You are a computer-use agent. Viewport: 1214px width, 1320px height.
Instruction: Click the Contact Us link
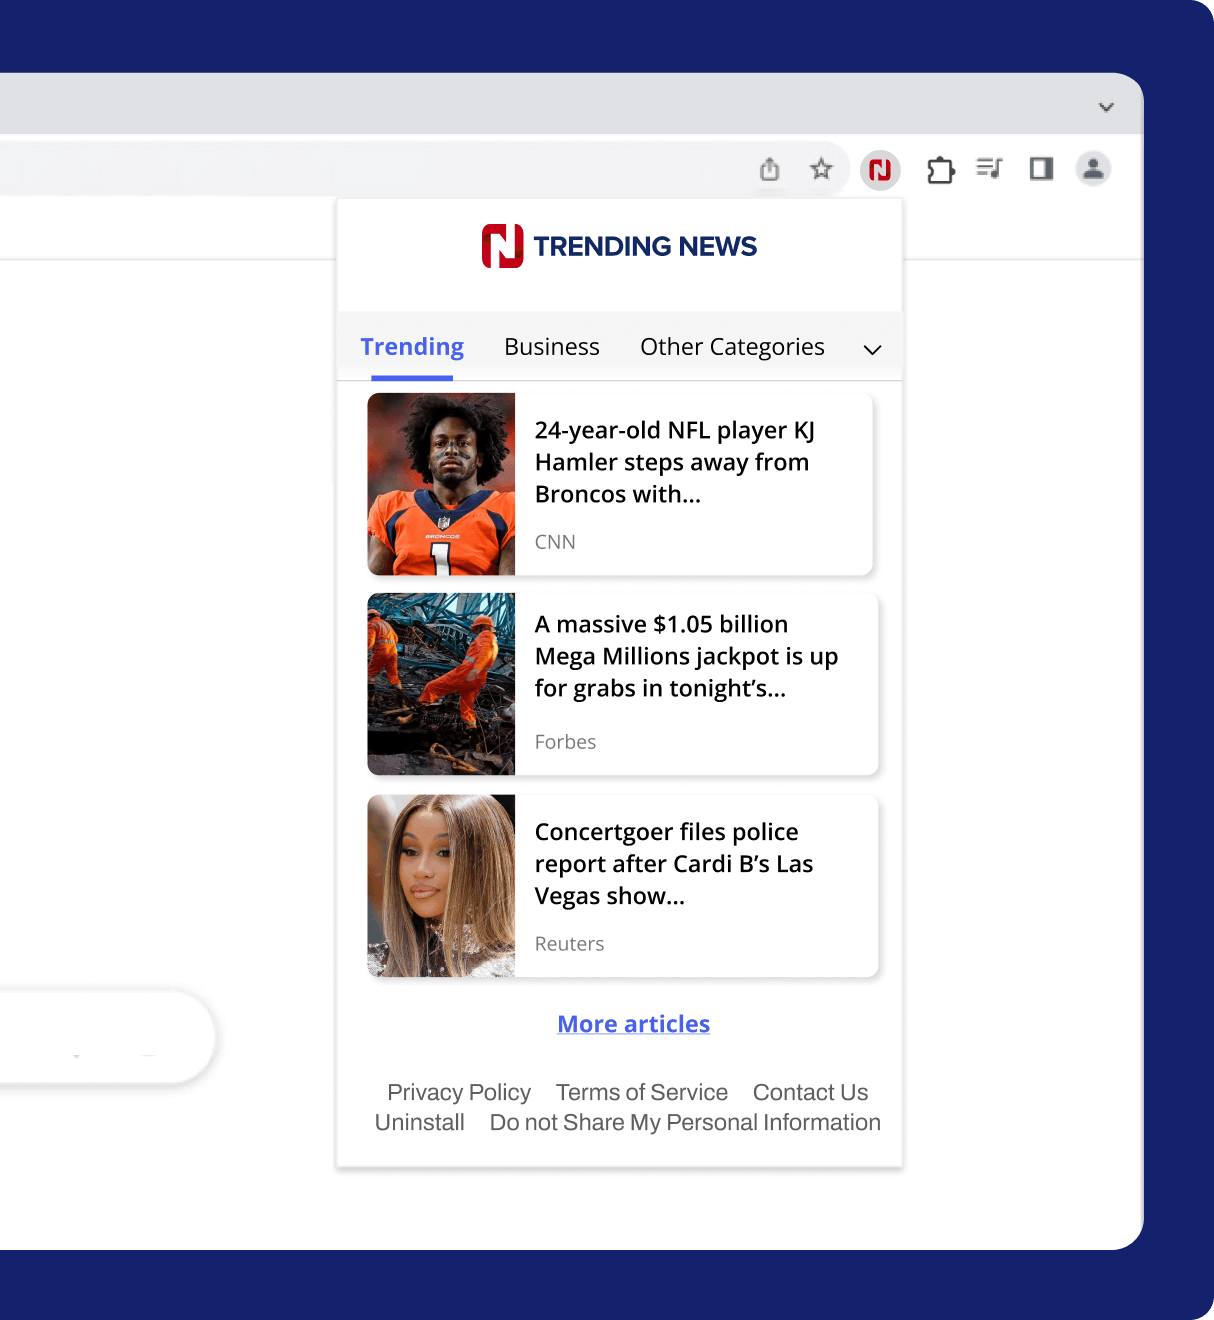[810, 1092]
